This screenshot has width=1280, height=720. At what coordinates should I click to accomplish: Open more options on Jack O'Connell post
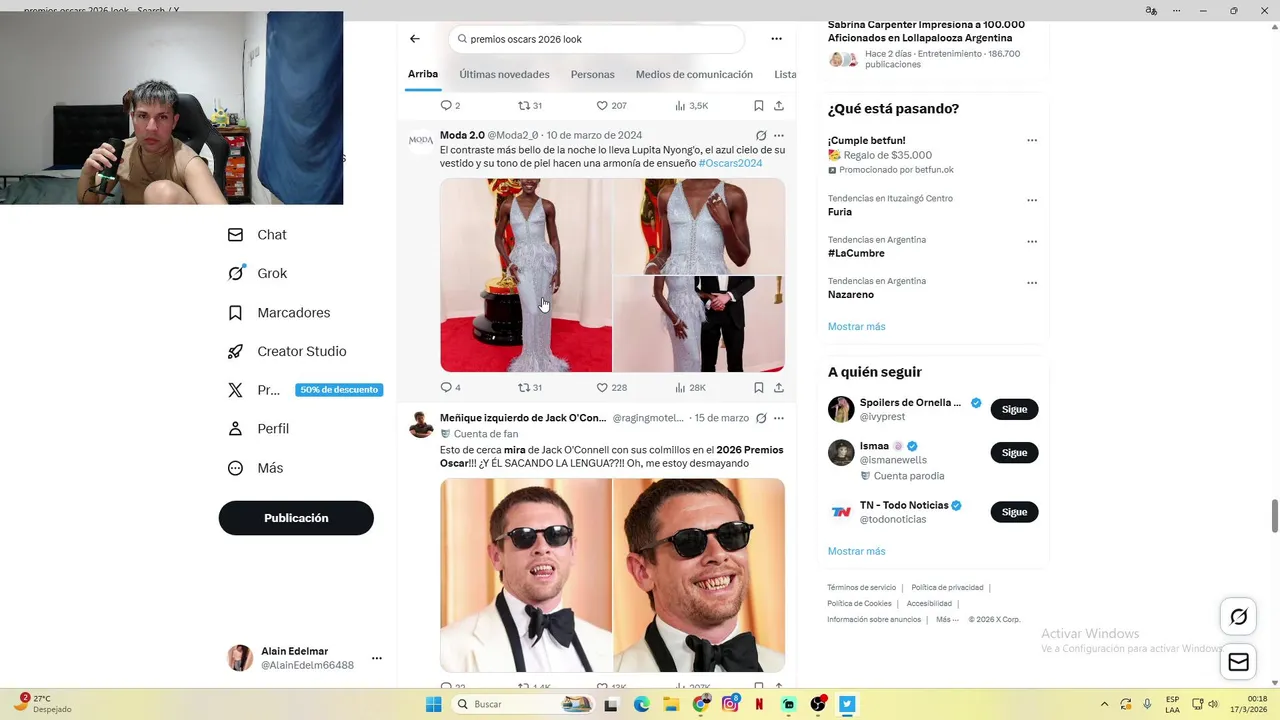click(779, 418)
